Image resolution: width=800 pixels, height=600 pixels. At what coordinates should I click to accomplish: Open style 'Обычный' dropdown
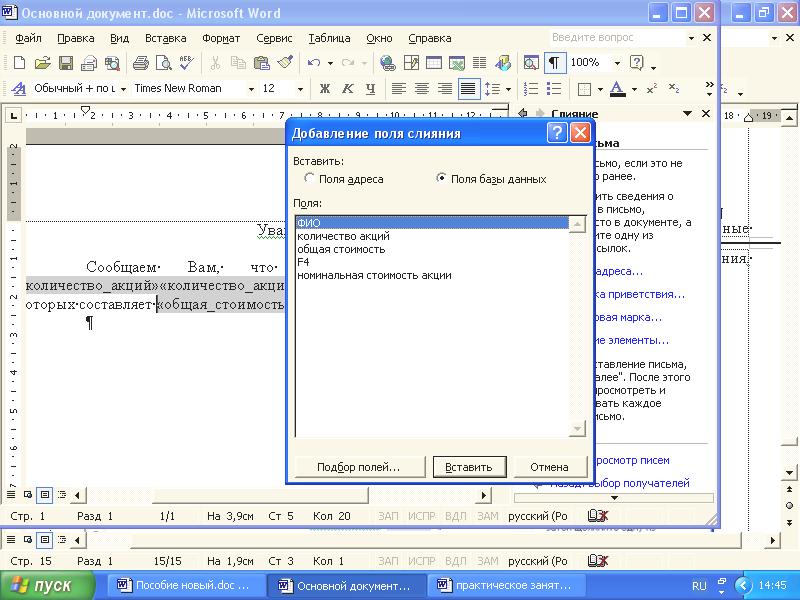[123, 89]
